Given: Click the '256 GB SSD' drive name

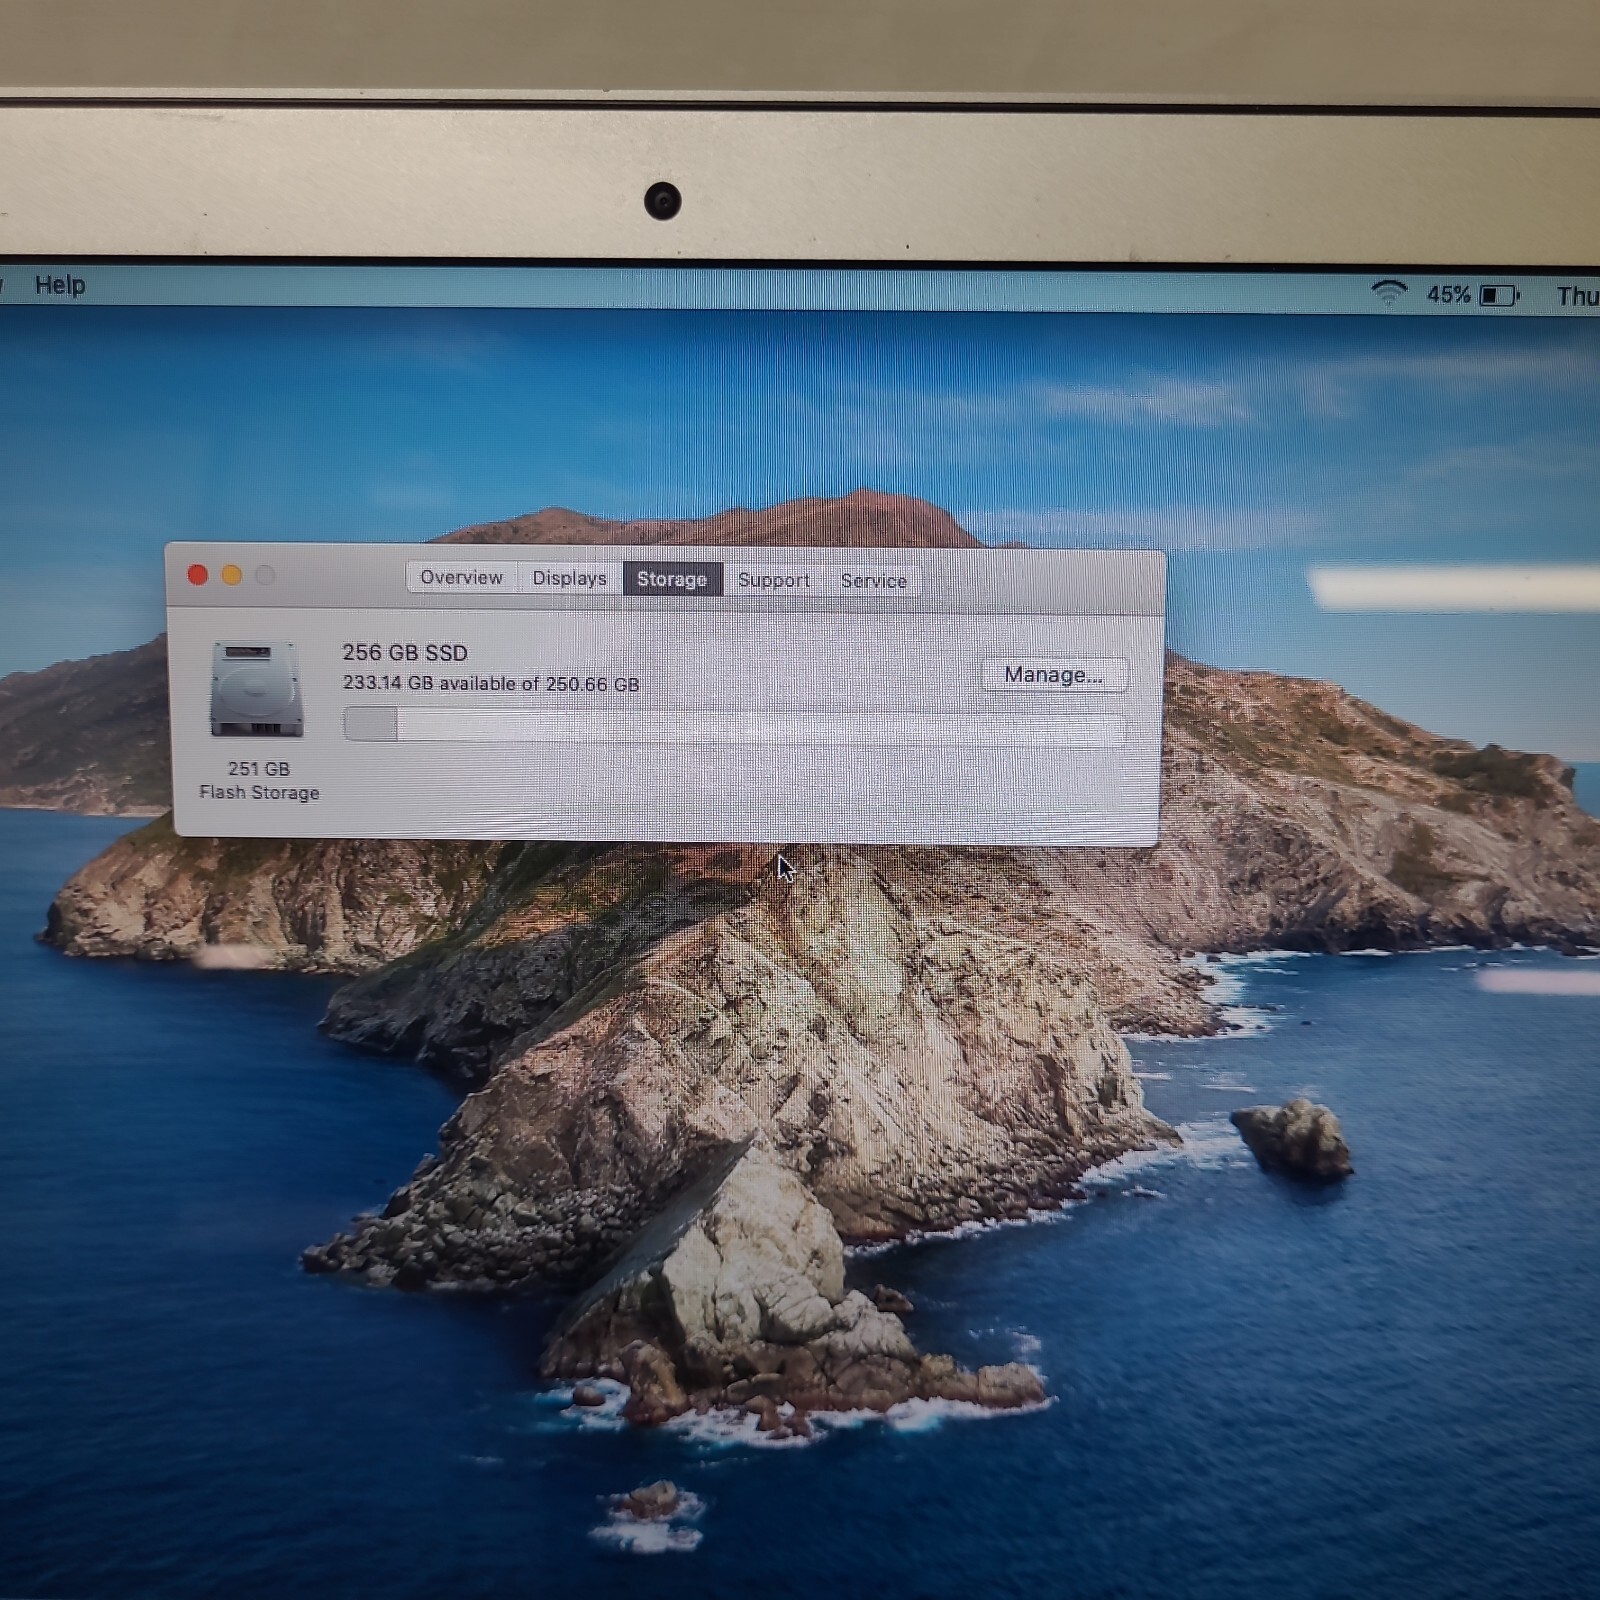Looking at the screenshot, I should pyautogui.click(x=405, y=653).
